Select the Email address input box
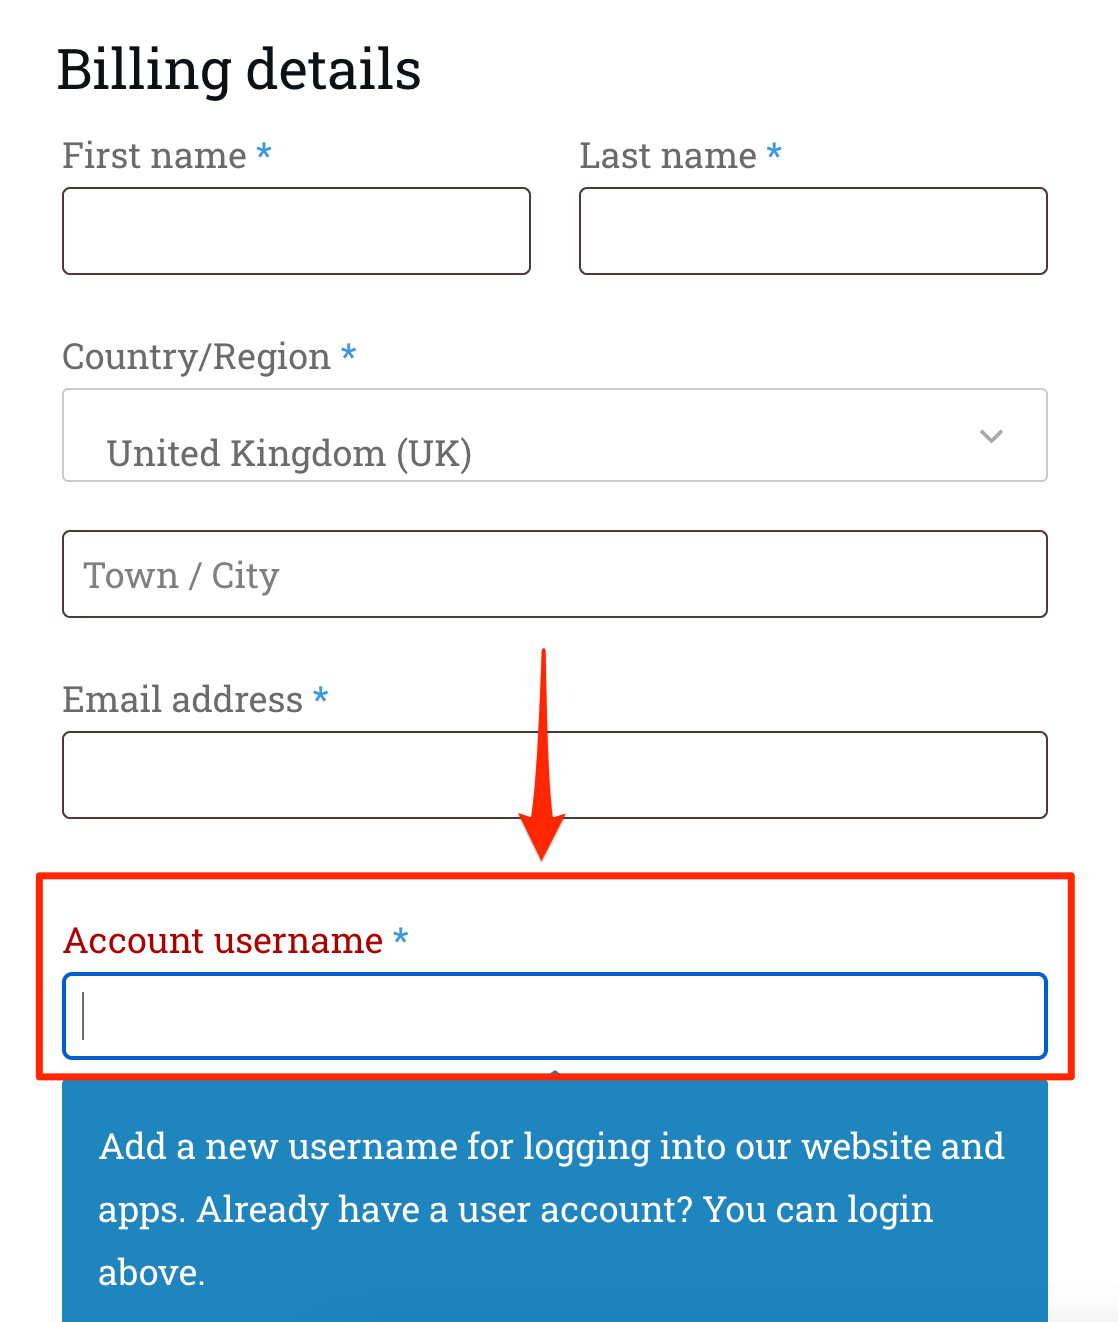This screenshot has height=1322, width=1118. click(554, 775)
